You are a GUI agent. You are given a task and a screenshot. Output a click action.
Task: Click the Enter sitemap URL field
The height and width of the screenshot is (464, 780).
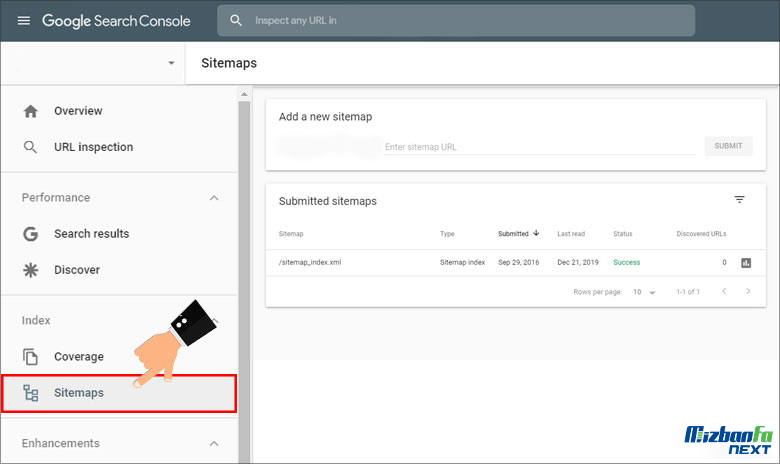(539, 147)
